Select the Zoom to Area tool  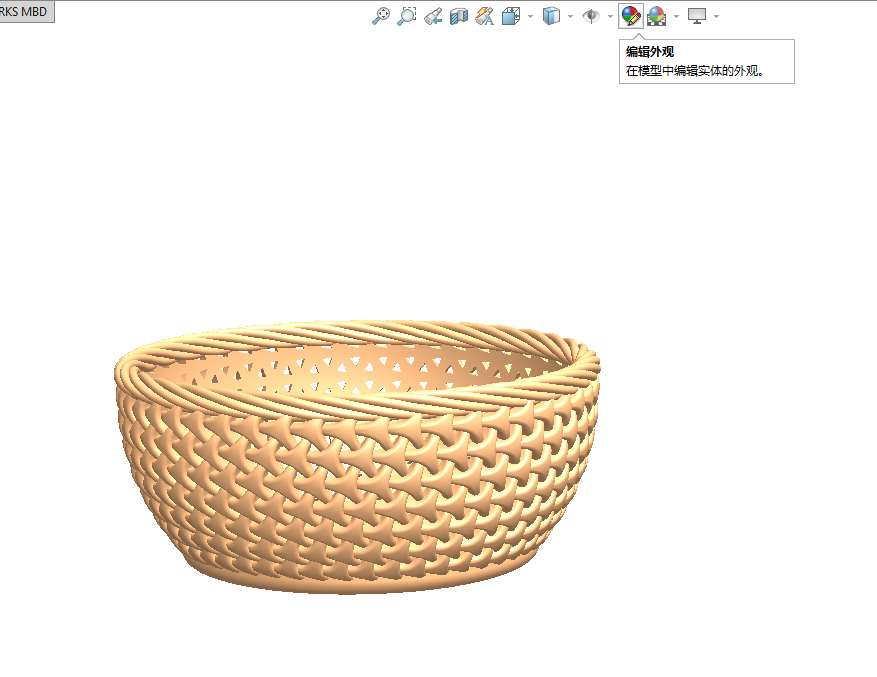pyautogui.click(x=407, y=16)
